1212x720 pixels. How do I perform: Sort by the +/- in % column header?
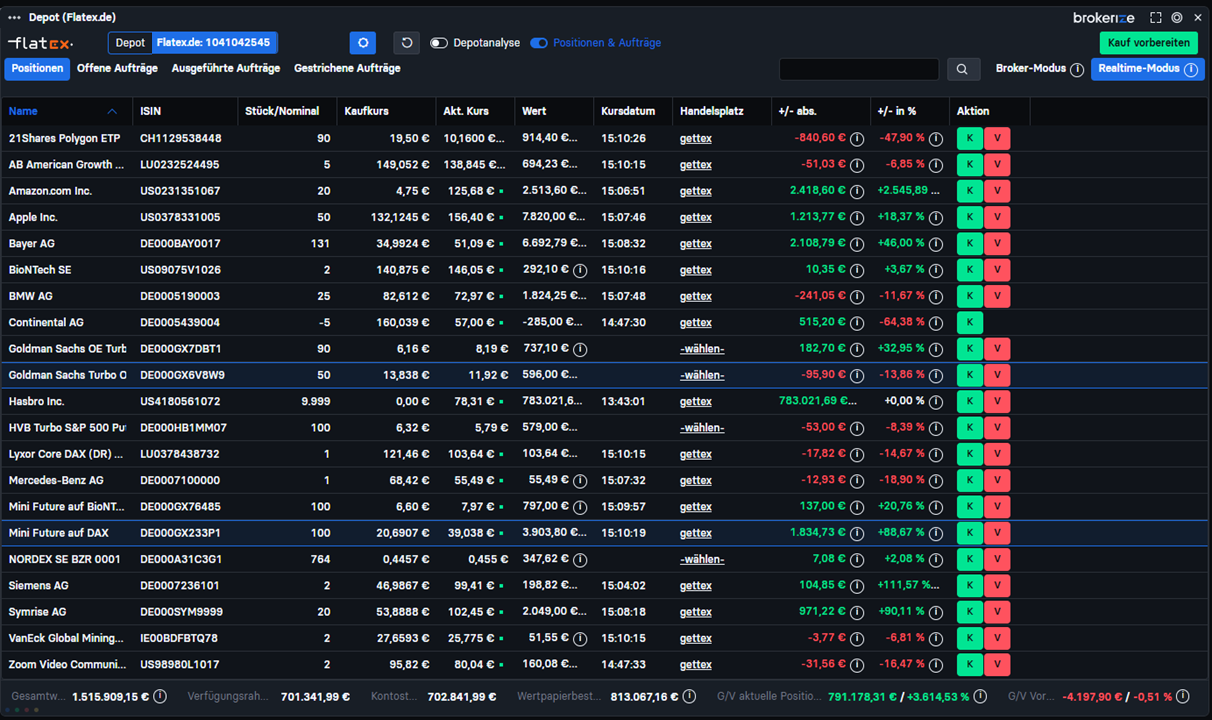pyautogui.click(x=897, y=111)
